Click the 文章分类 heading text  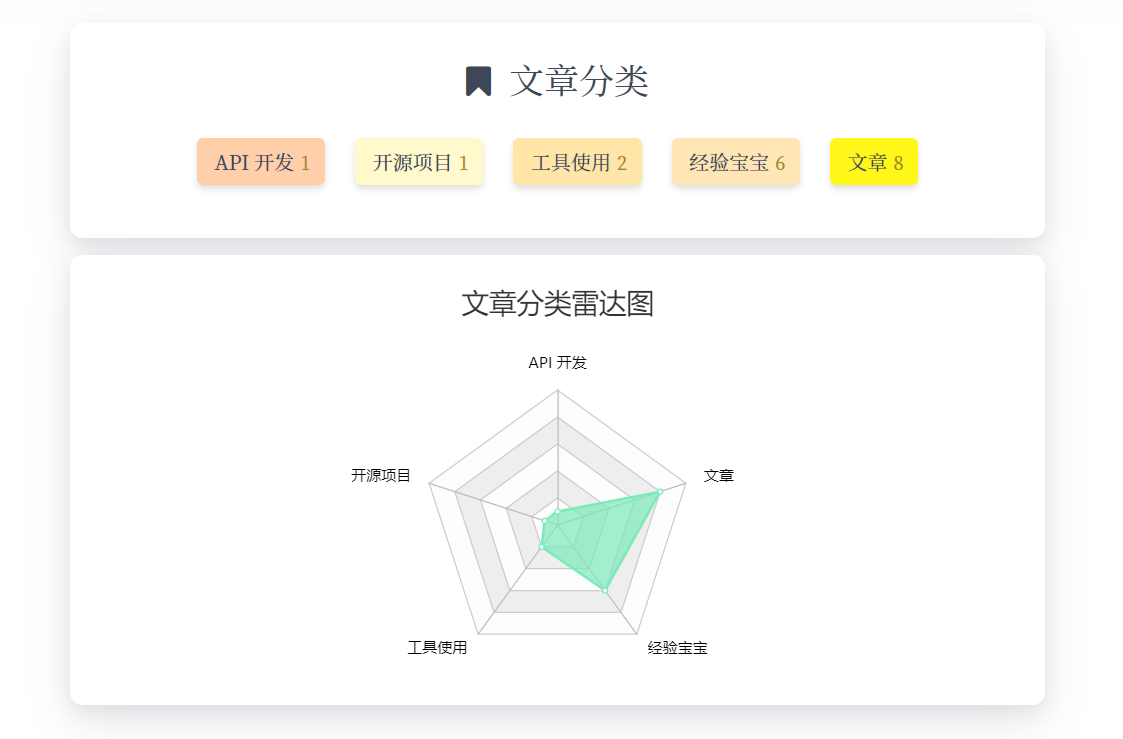click(579, 81)
